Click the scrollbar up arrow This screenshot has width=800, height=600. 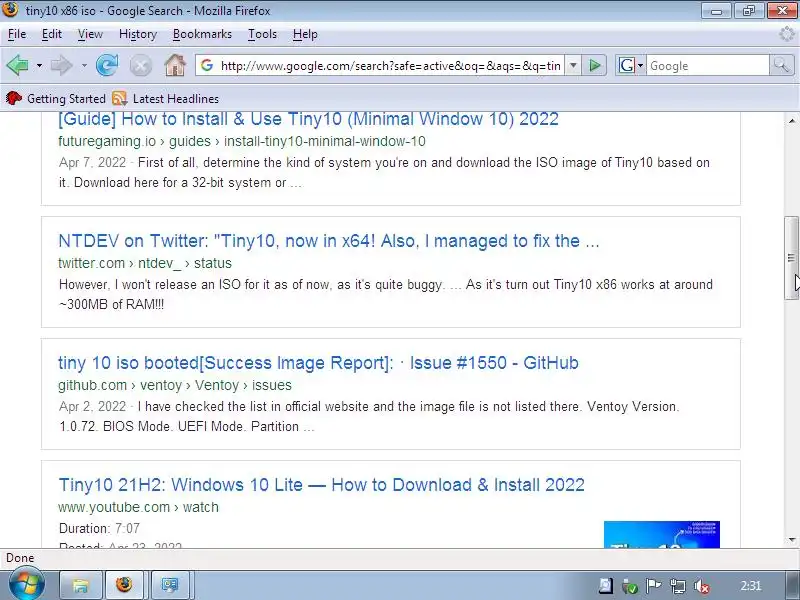[x=791, y=121]
